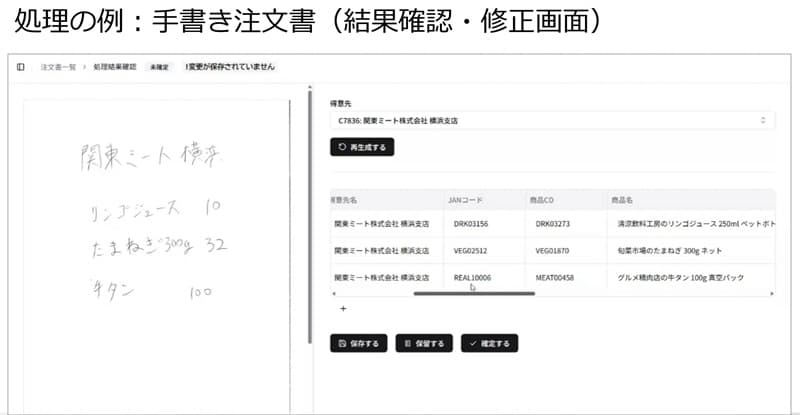The image size is (800, 415).
Task: Click the handwritten order image preview
Action: point(160,240)
